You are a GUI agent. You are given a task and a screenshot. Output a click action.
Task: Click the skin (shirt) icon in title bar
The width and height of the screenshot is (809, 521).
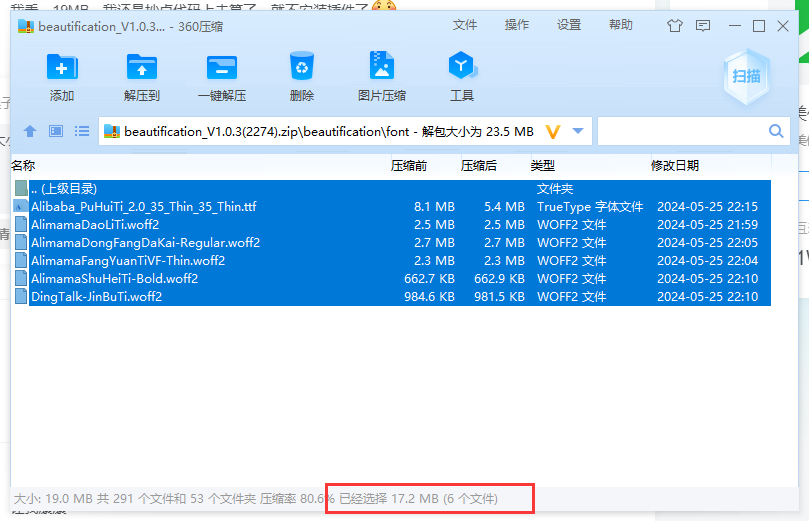675,26
